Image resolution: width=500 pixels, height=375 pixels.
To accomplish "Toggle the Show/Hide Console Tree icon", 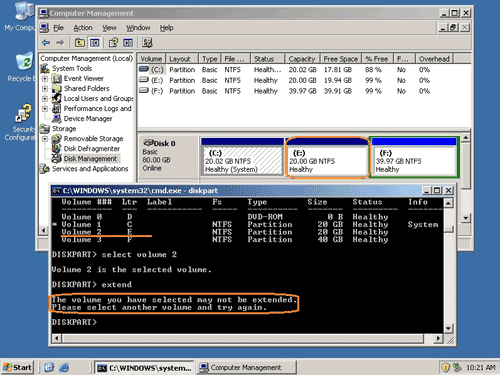I will (95, 43).
